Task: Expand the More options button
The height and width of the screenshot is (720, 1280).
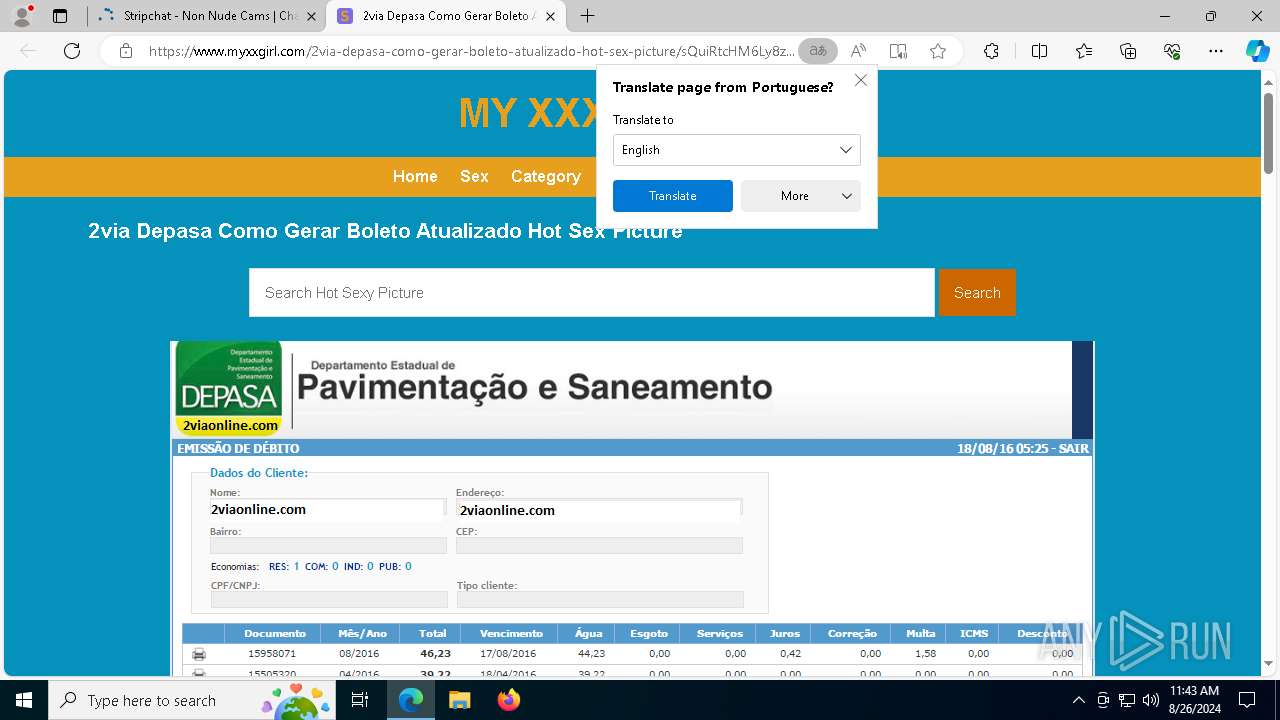Action: point(801,196)
